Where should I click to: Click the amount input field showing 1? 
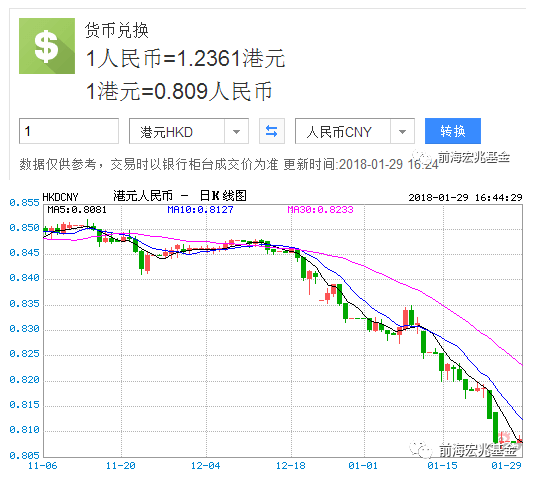[69, 131]
